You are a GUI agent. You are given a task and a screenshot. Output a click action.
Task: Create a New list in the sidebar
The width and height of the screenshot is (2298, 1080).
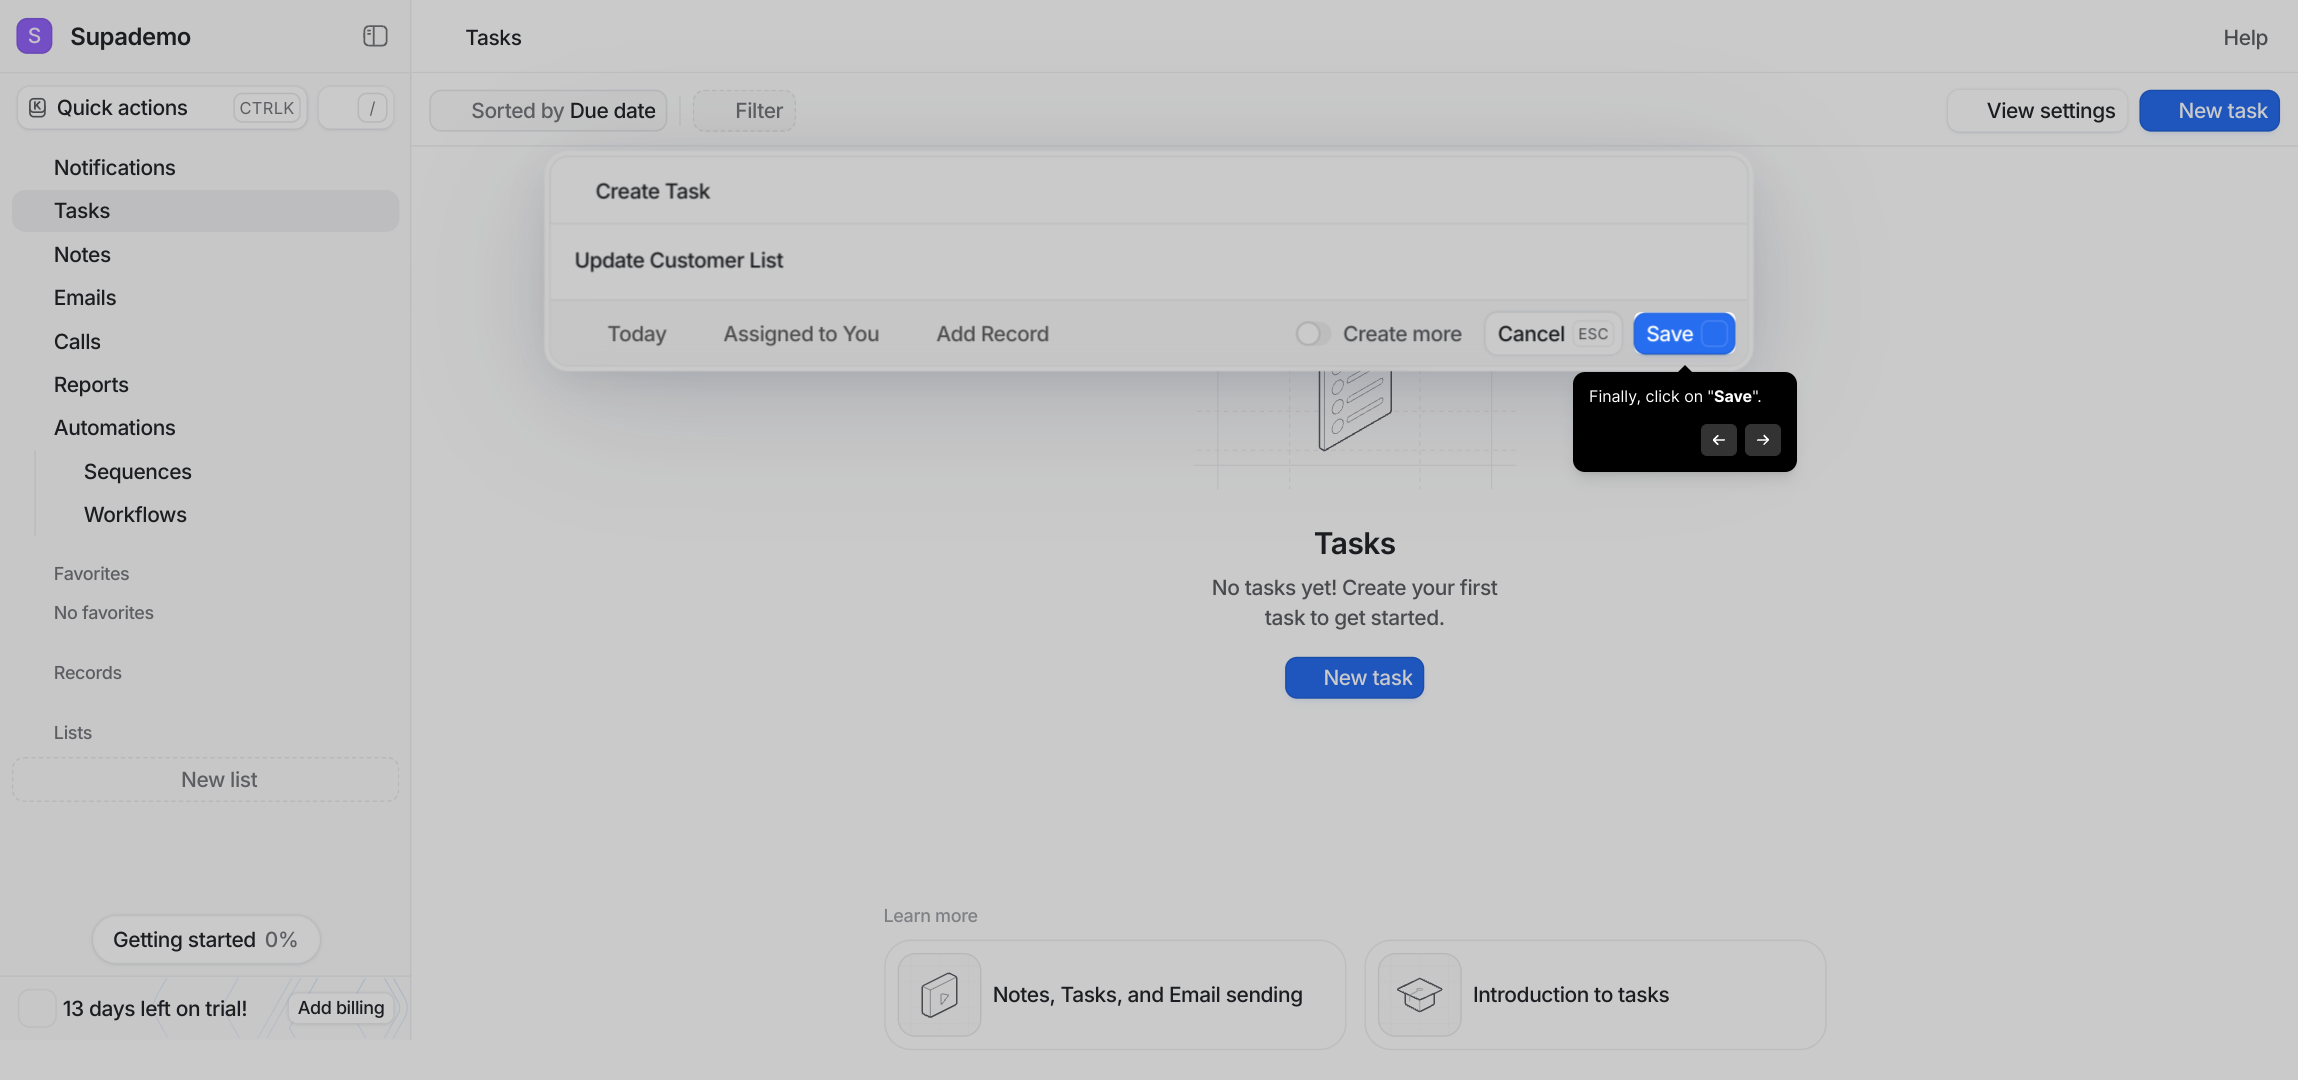pos(205,780)
